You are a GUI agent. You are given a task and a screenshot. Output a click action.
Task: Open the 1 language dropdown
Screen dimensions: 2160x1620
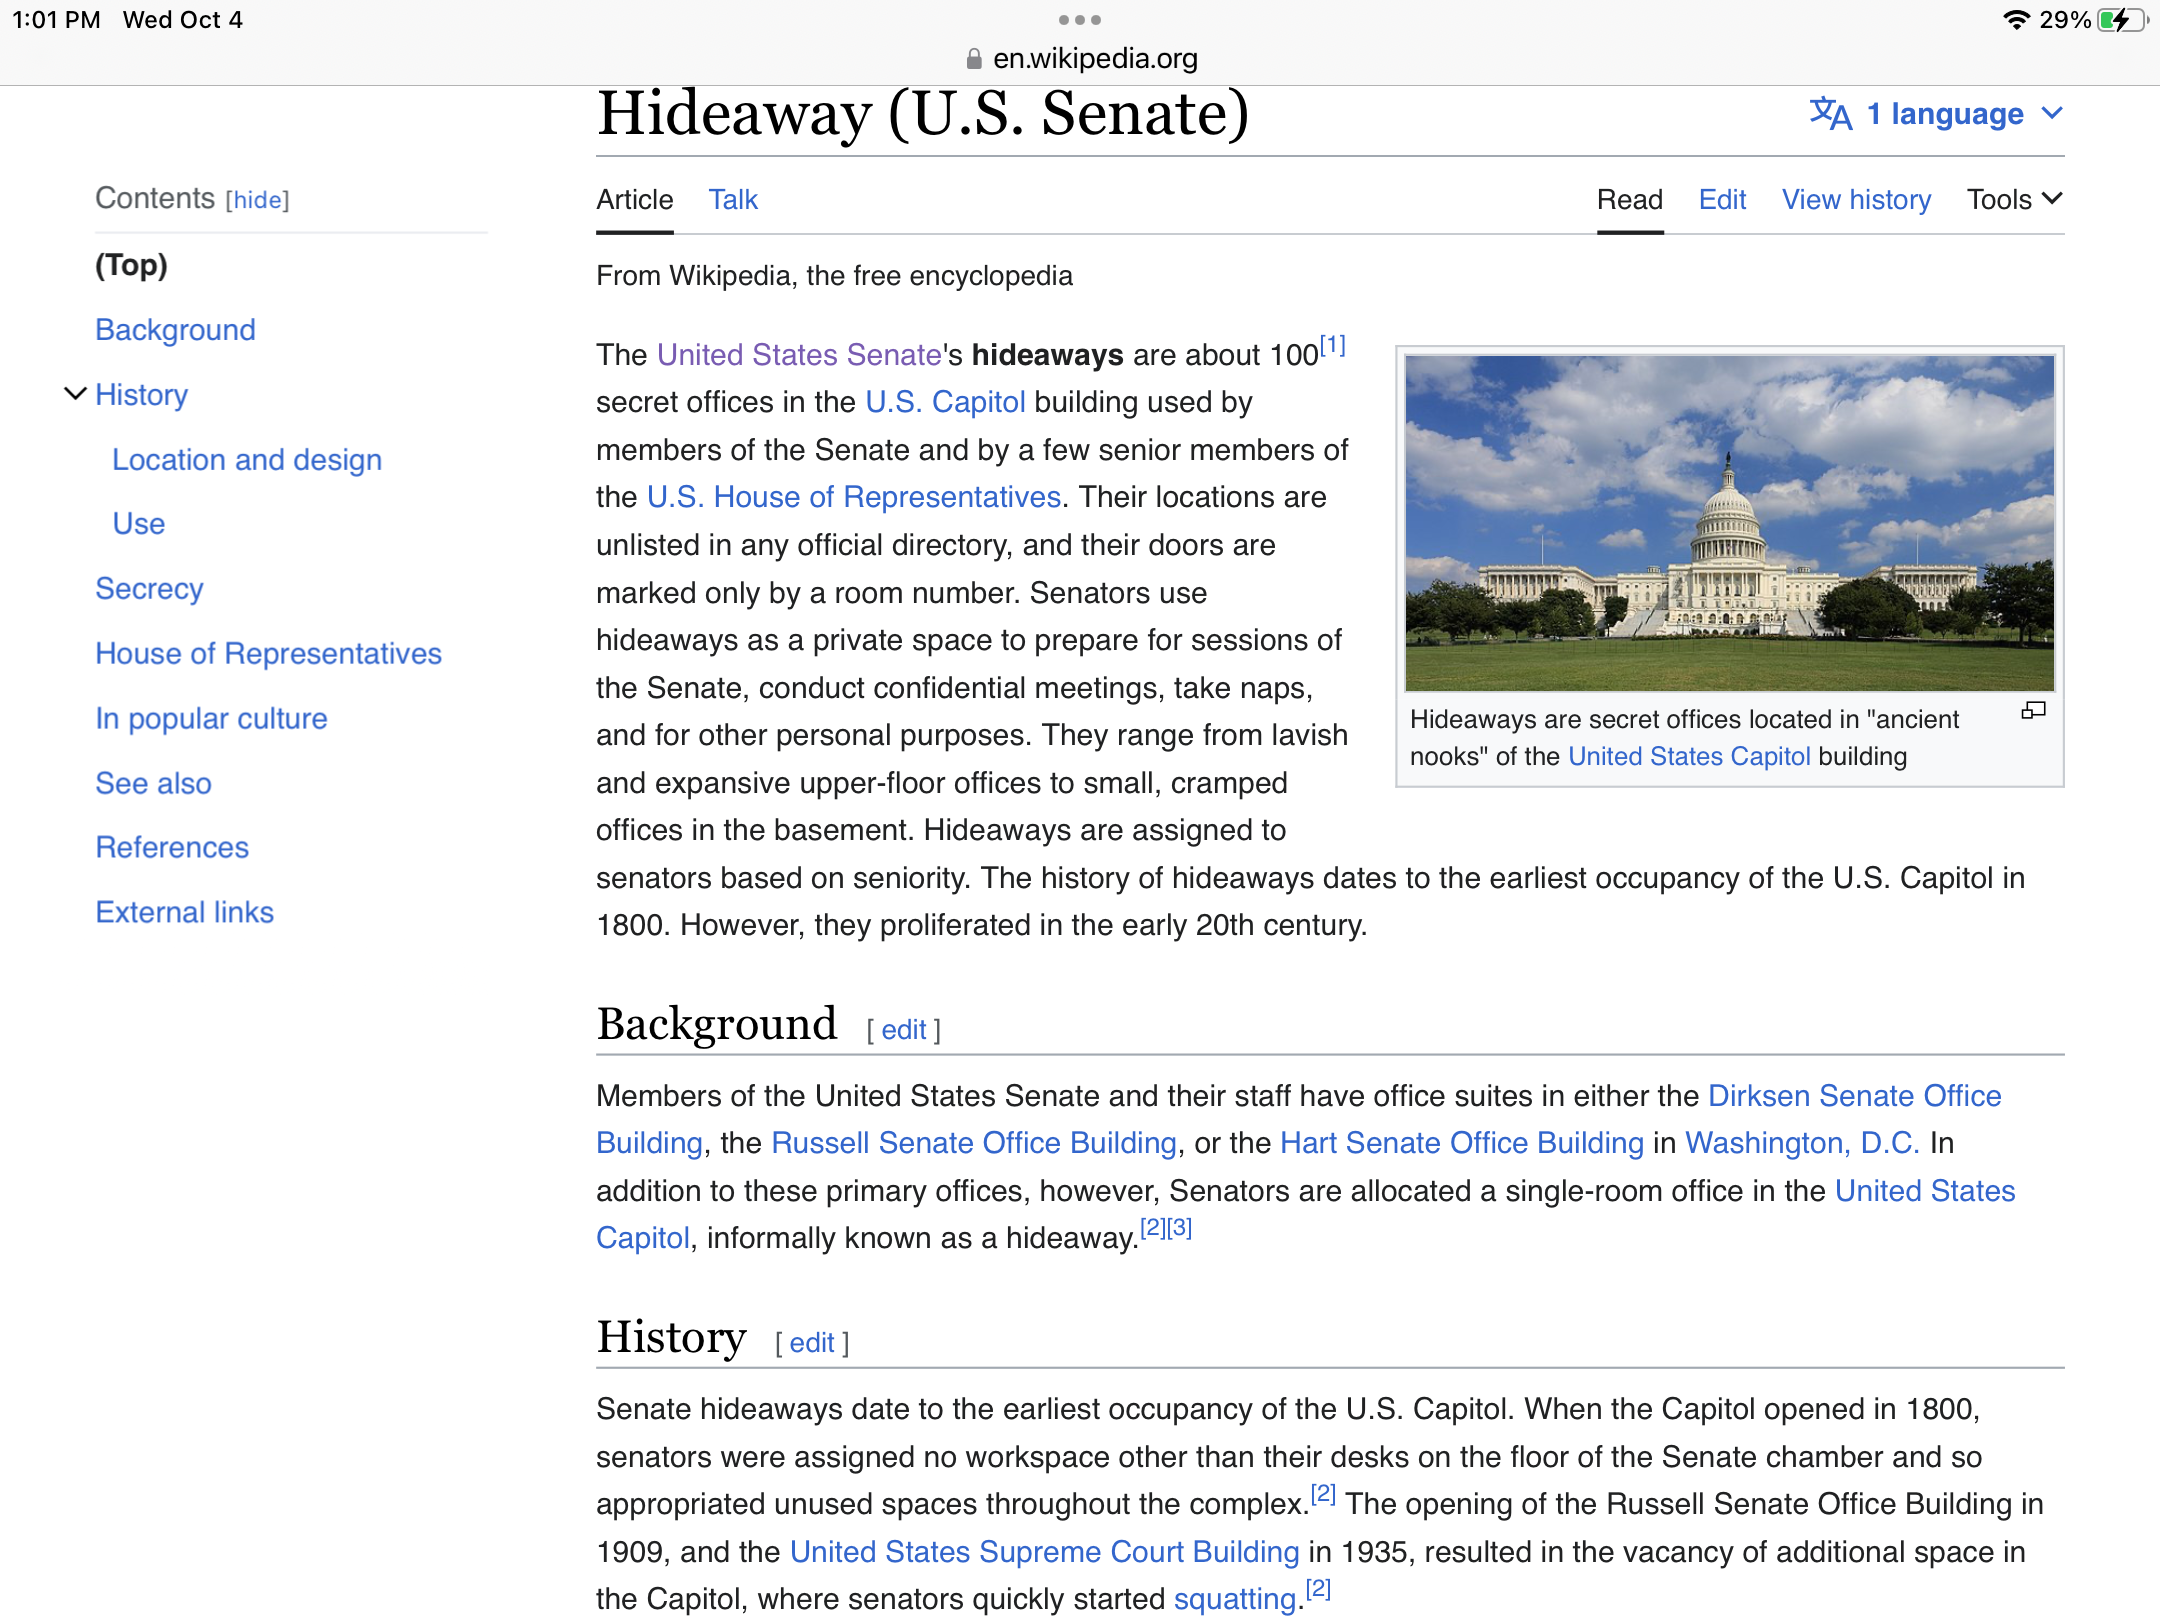click(x=1964, y=114)
